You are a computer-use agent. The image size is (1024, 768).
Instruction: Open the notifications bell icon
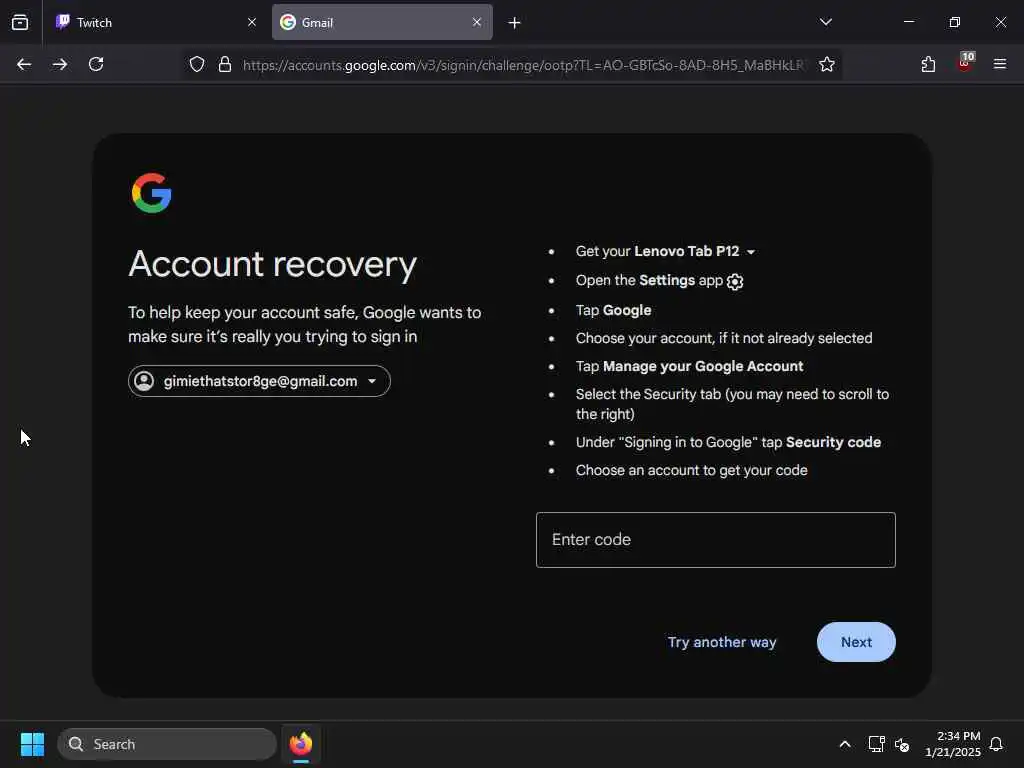tap(996, 744)
